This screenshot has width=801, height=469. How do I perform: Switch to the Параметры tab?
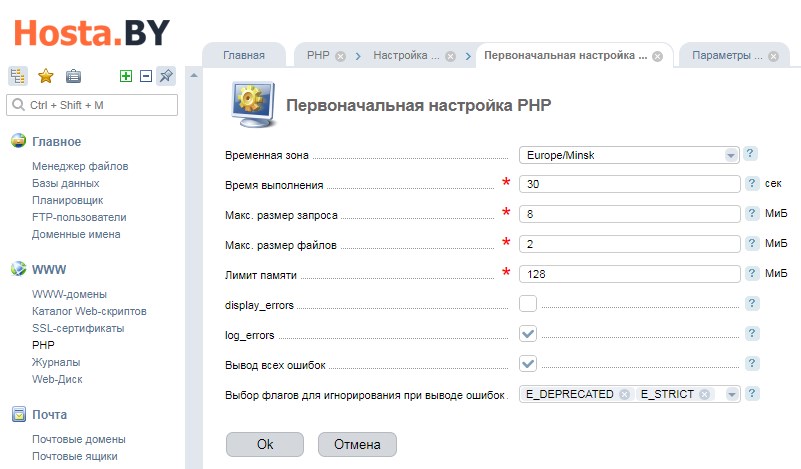coord(727,55)
